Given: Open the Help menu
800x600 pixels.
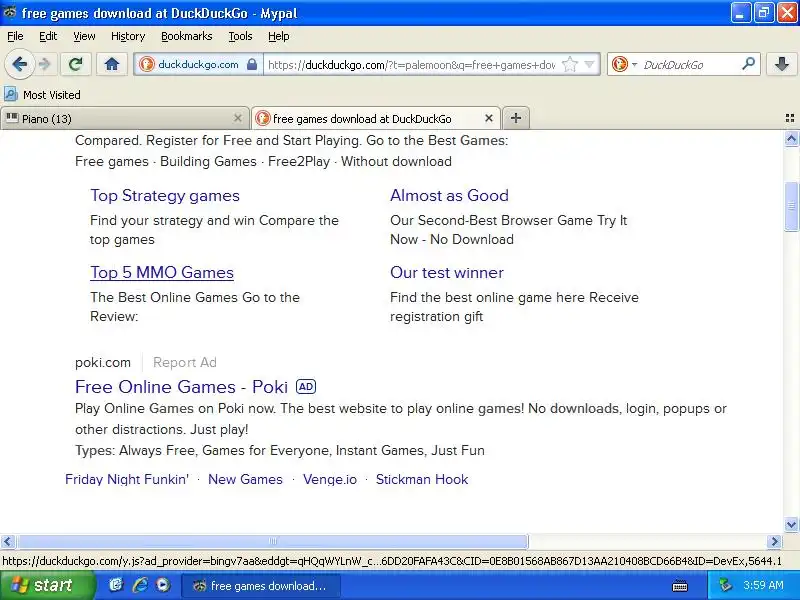Looking at the screenshot, I should (x=279, y=36).
